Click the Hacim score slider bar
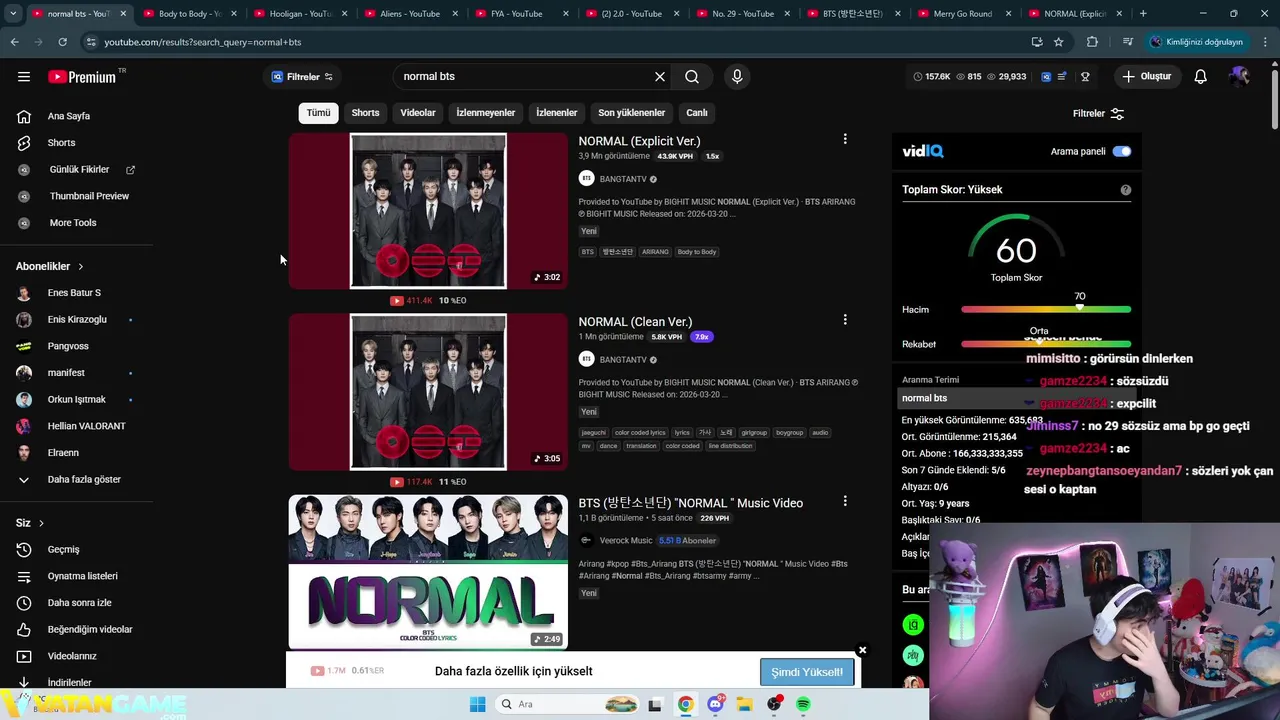Screen dimensions: 1280x720 [x=1046, y=309]
